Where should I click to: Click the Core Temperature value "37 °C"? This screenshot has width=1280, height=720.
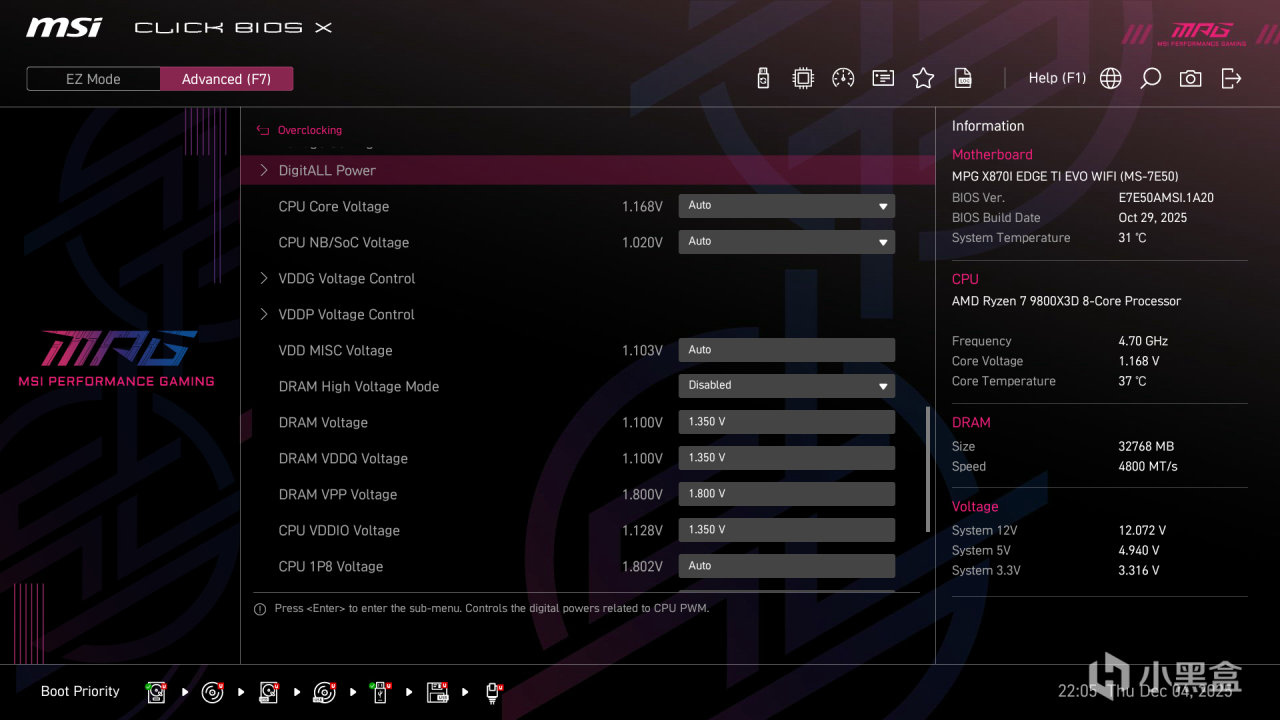coord(1132,381)
